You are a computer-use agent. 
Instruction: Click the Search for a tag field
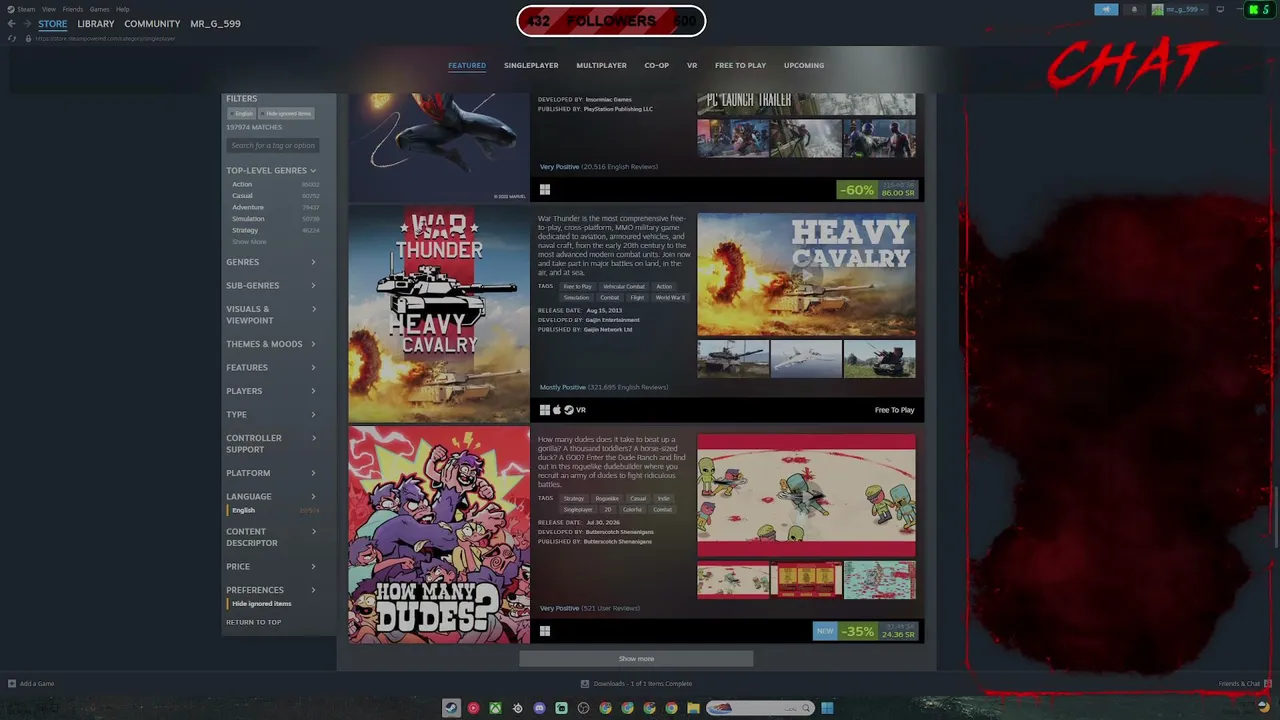click(x=273, y=146)
